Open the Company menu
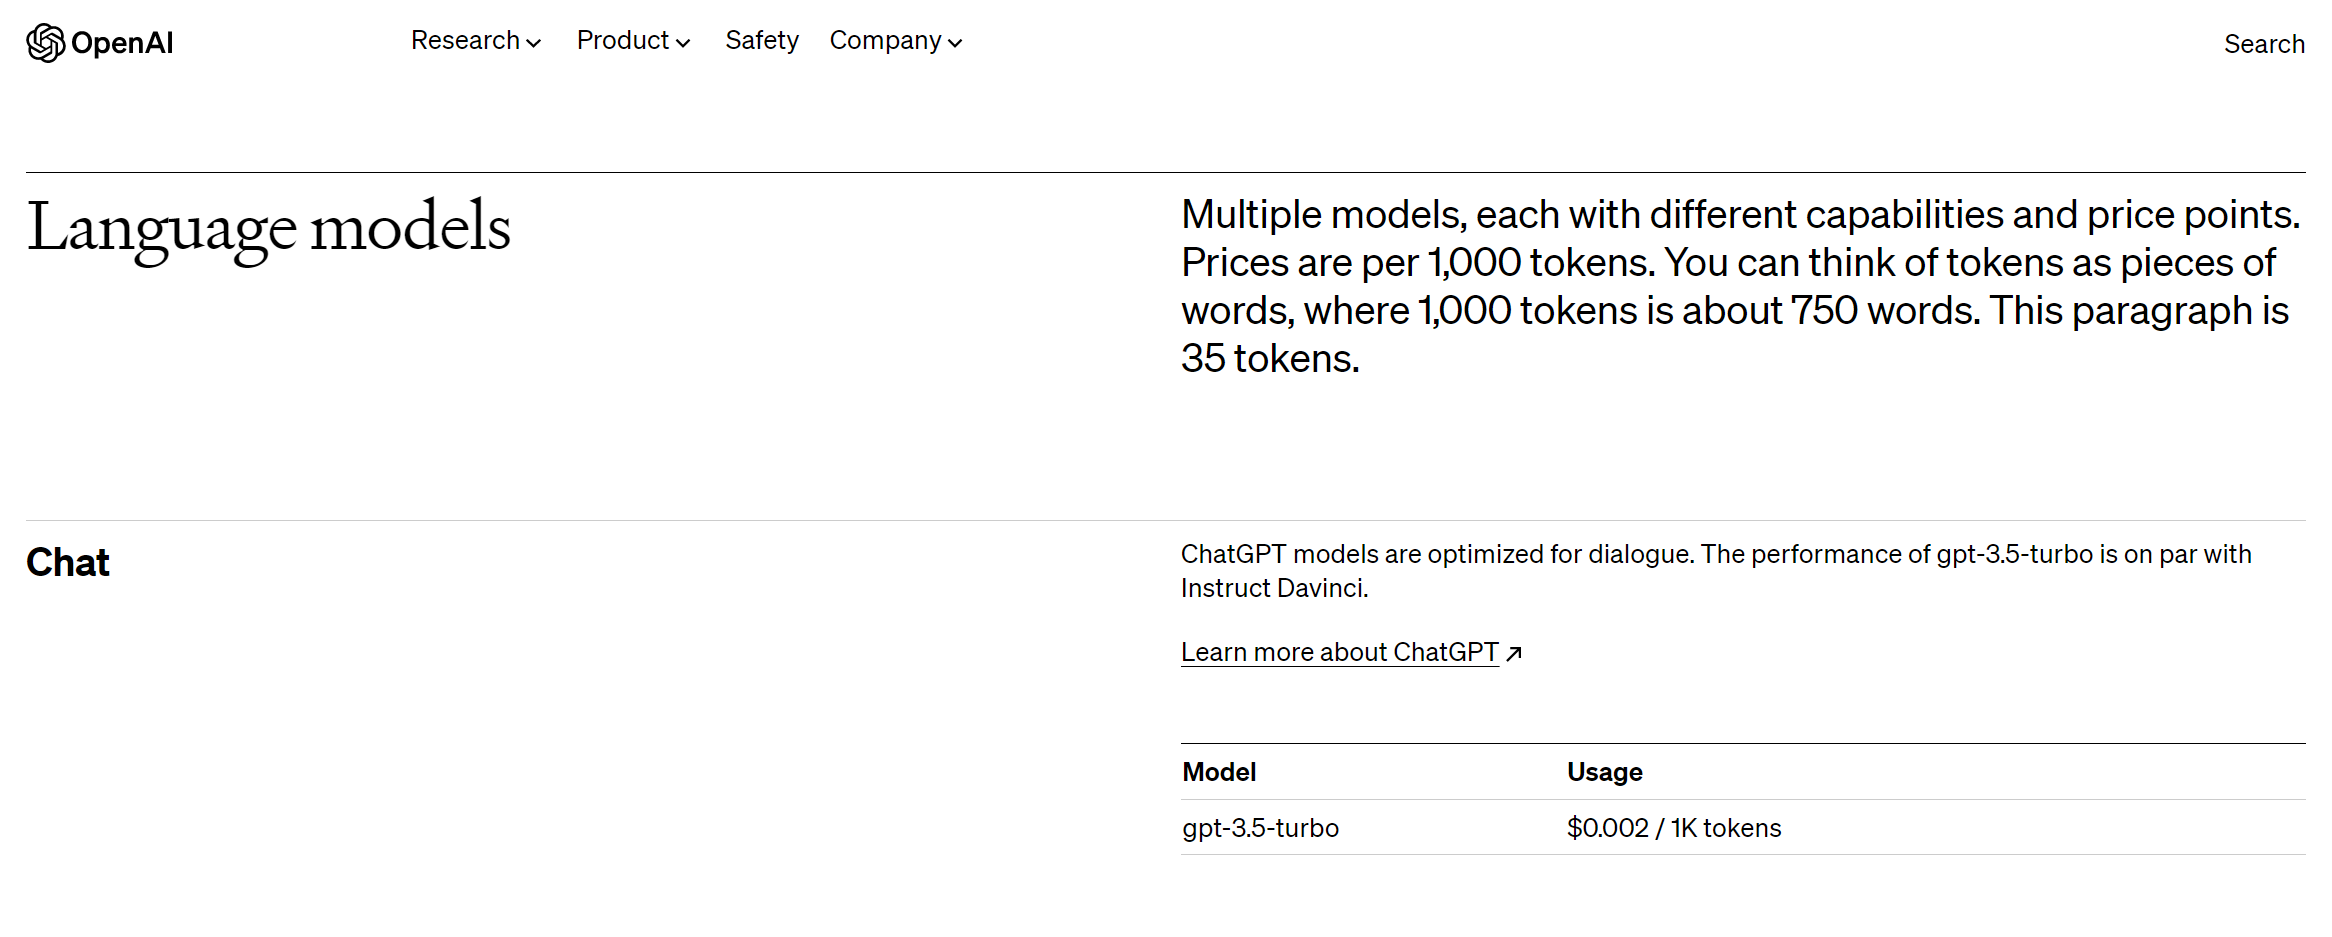The height and width of the screenshot is (937, 2332). 885,41
